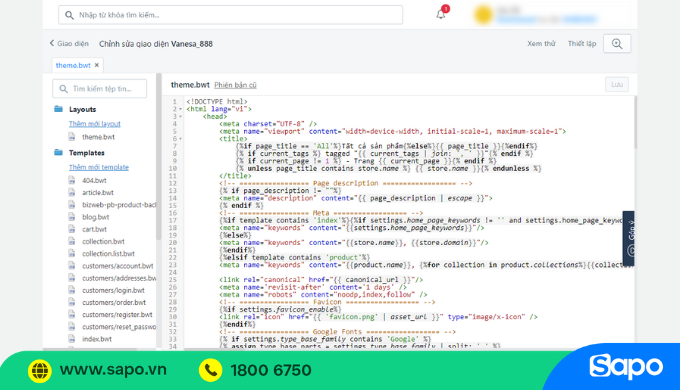The width and height of the screenshot is (680, 390).
Task: Click file icon next to 404.bwt
Action: pos(72,180)
